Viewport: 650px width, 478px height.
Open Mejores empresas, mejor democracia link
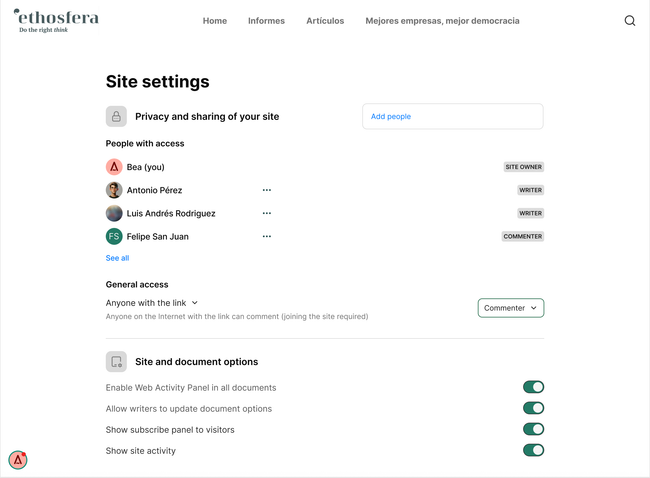(442, 21)
